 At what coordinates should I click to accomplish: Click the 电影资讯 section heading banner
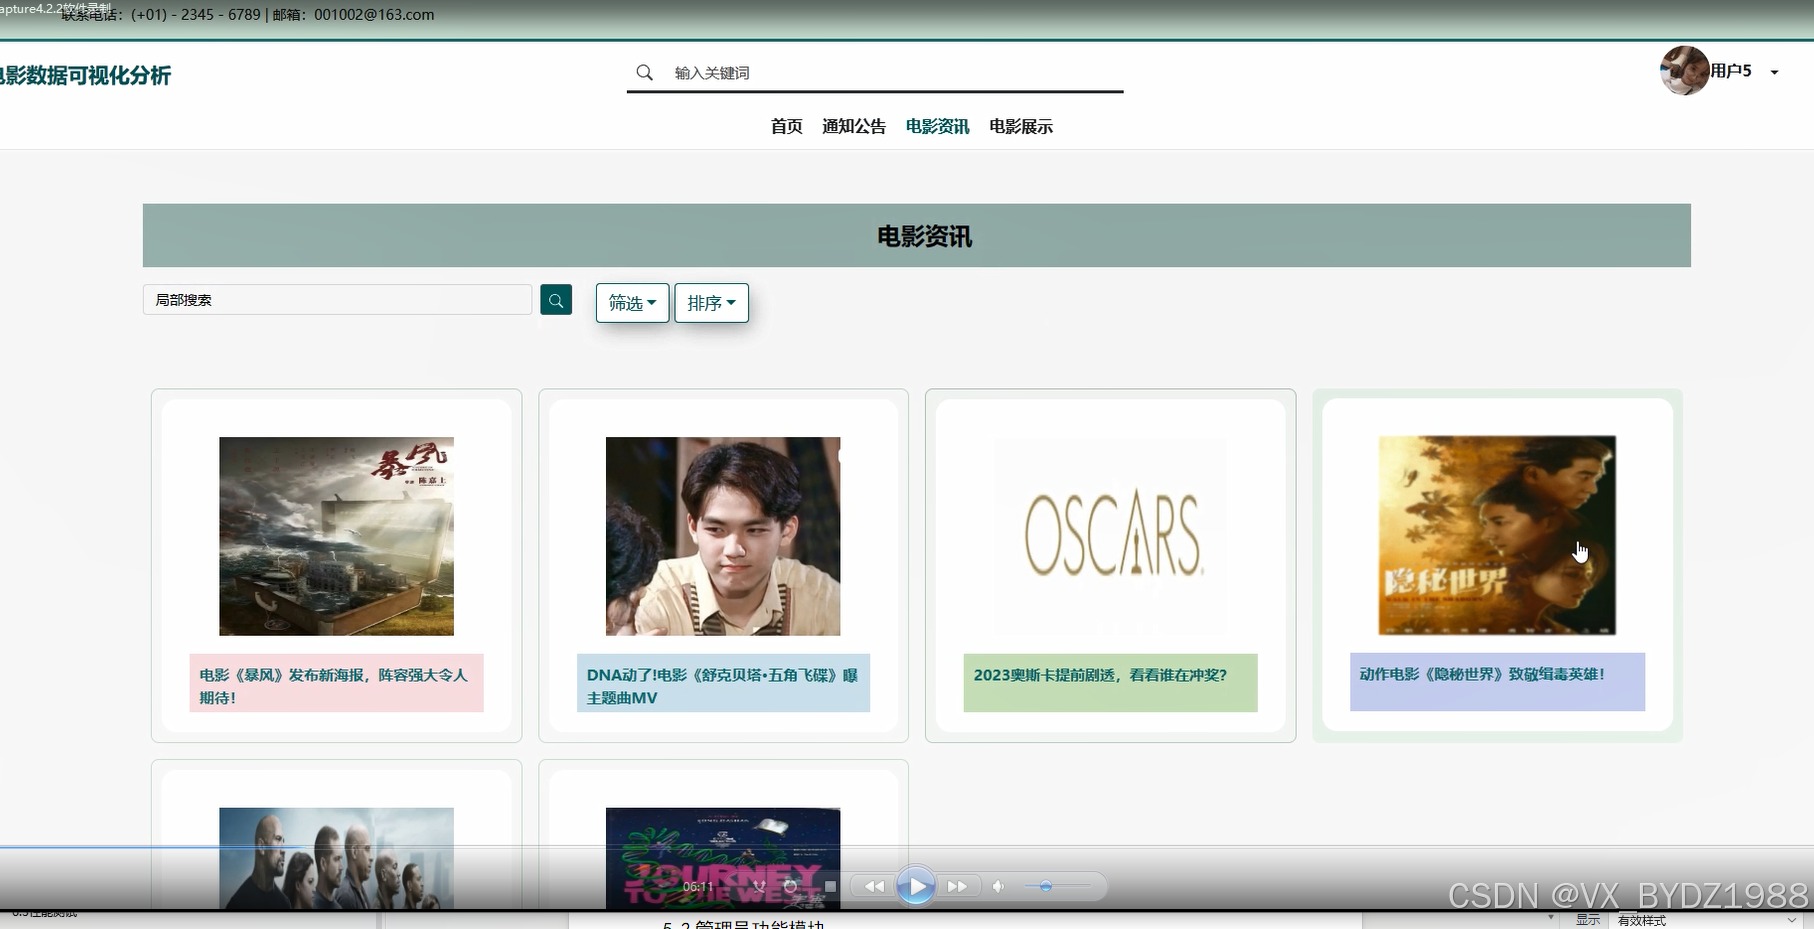pyautogui.click(x=916, y=236)
